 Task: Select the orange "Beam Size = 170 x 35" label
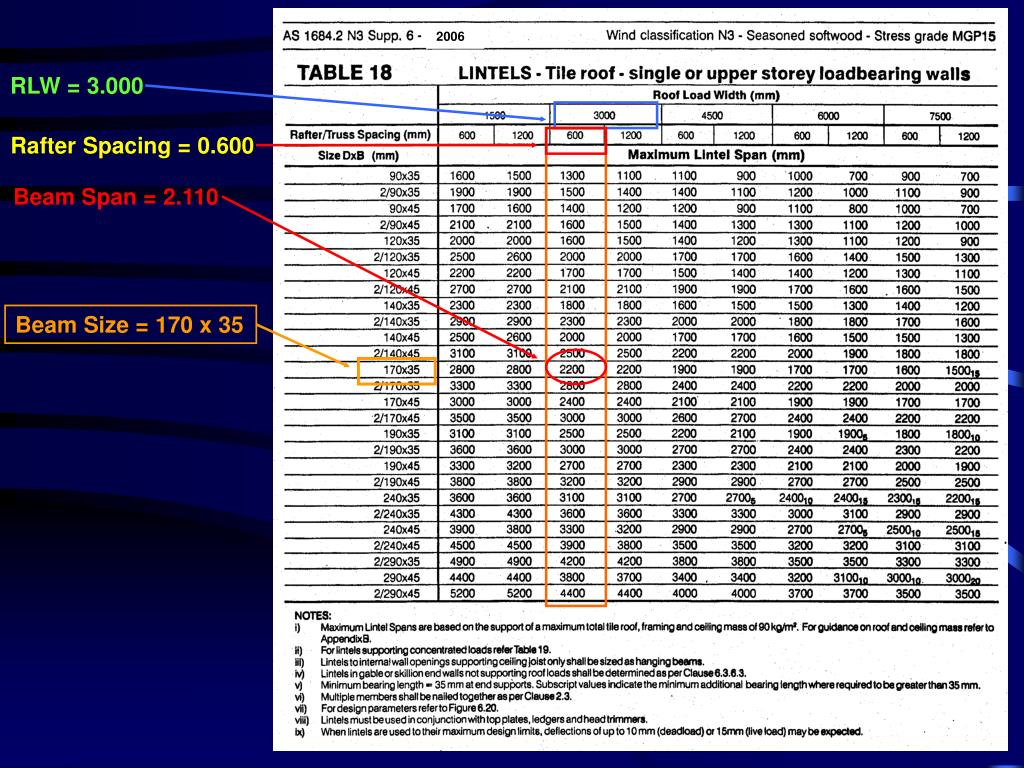pos(130,325)
